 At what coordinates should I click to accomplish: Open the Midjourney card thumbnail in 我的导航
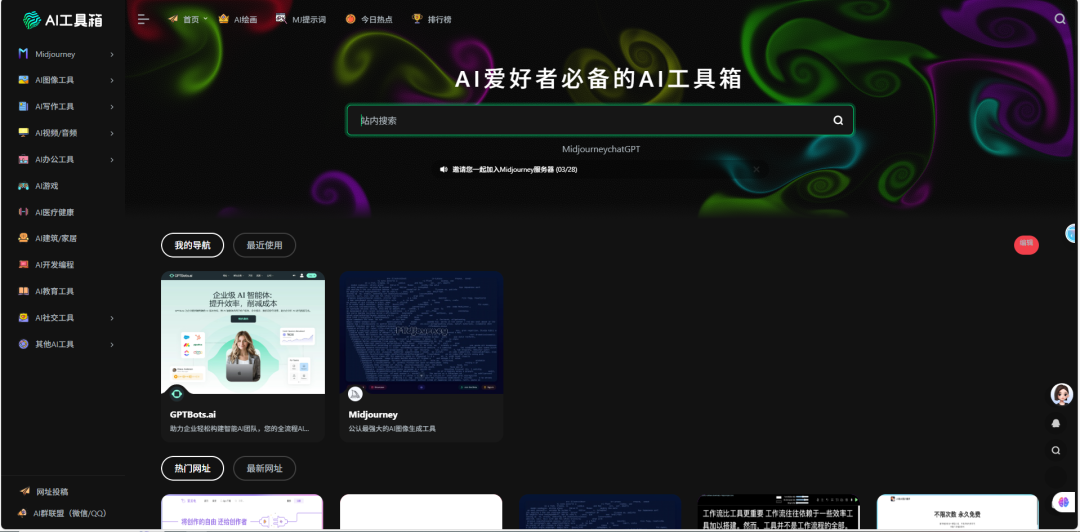(x=422, y=332)
